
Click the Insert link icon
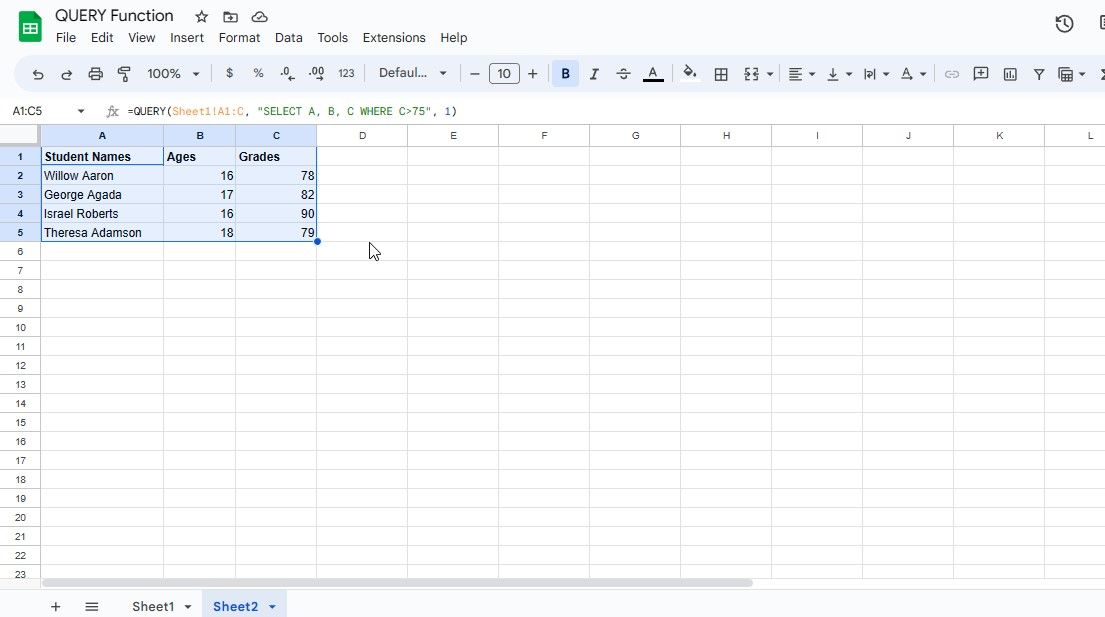click(x=951, y=73)
